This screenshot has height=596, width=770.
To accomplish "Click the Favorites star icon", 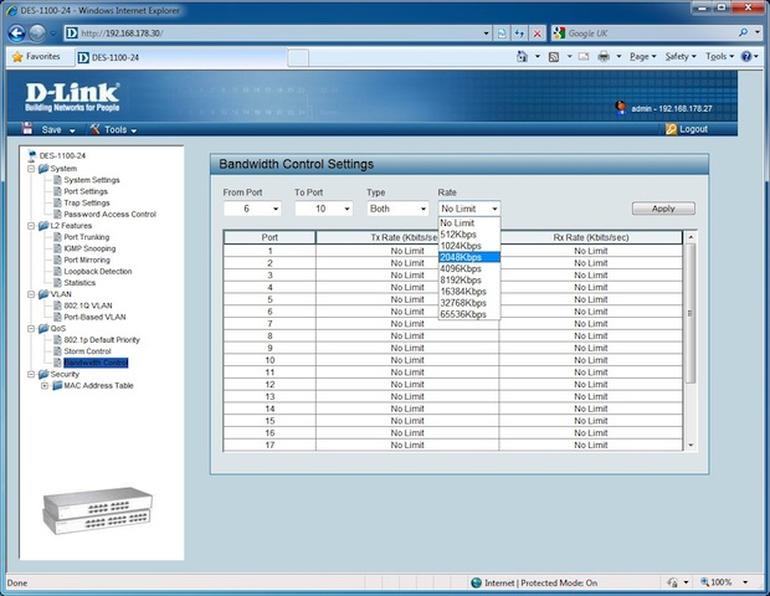I will [17, 57].
